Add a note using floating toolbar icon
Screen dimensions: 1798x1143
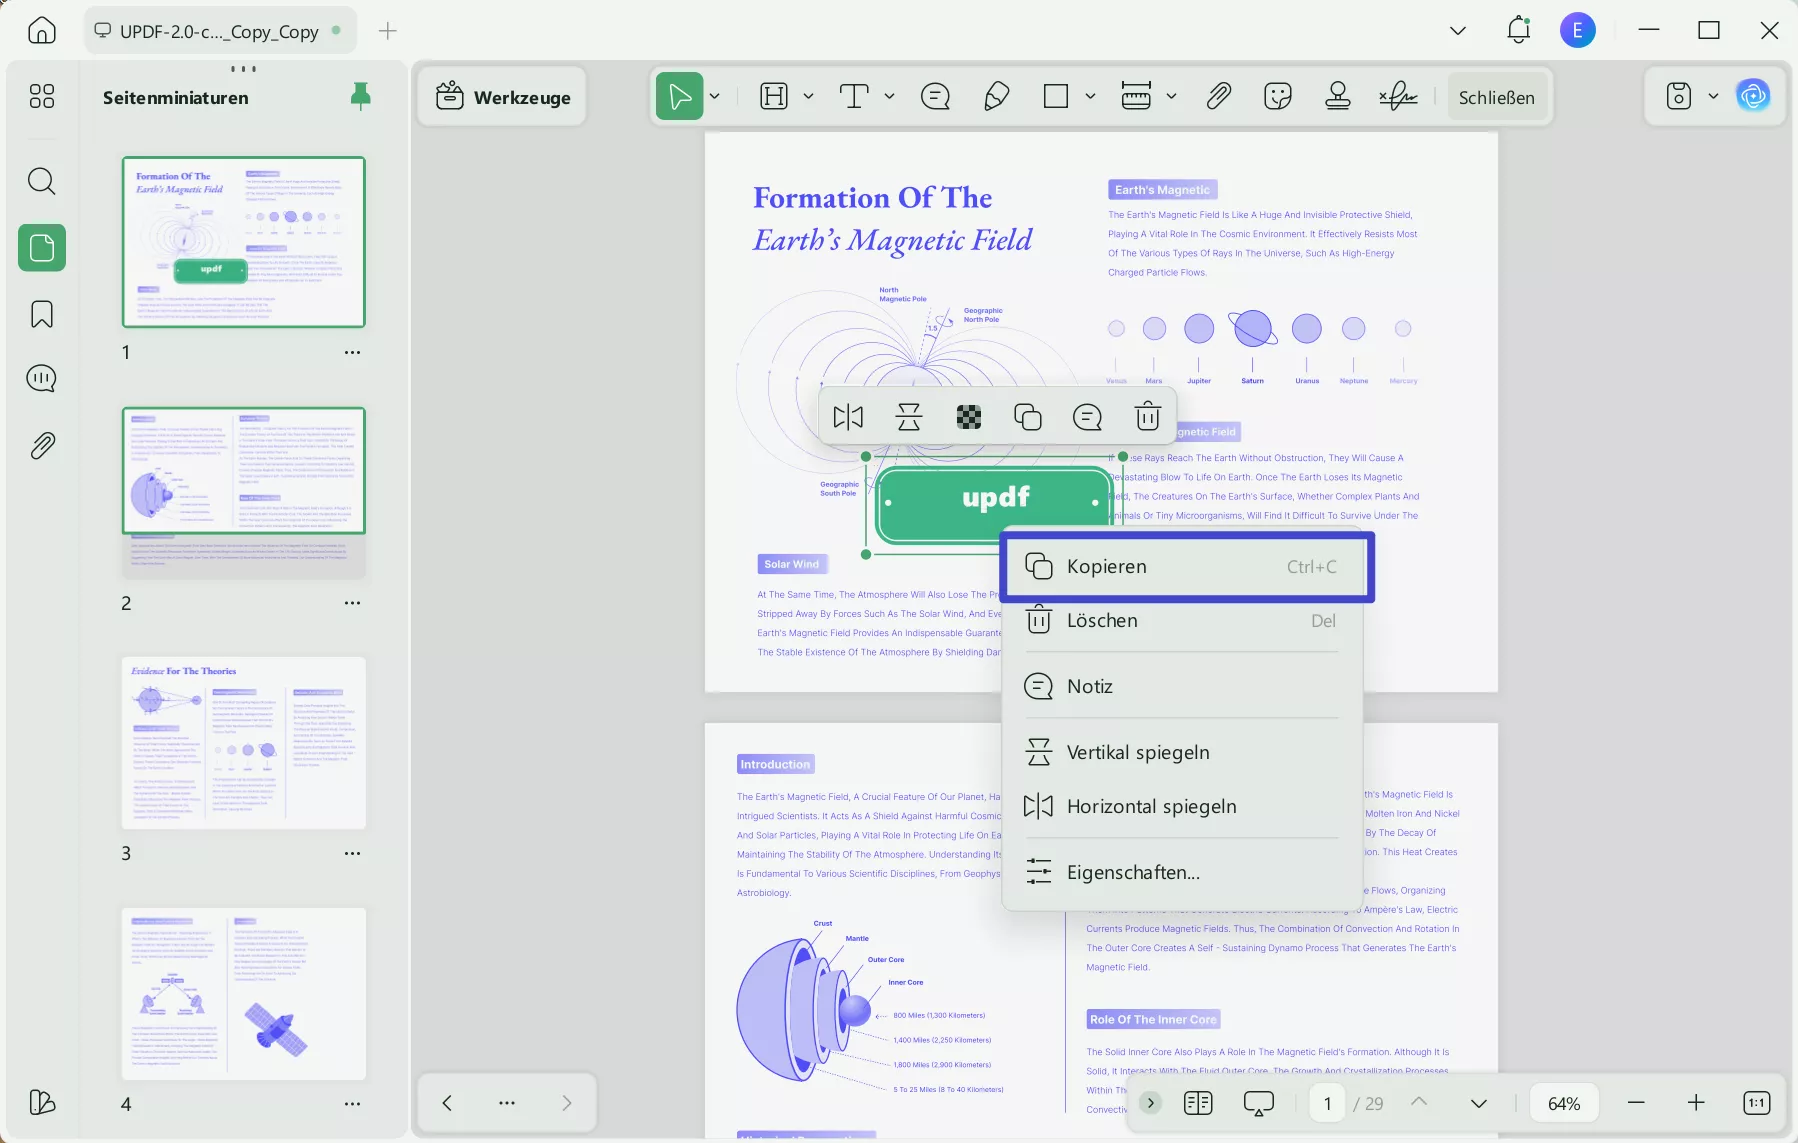click(x=1087, y=416)
